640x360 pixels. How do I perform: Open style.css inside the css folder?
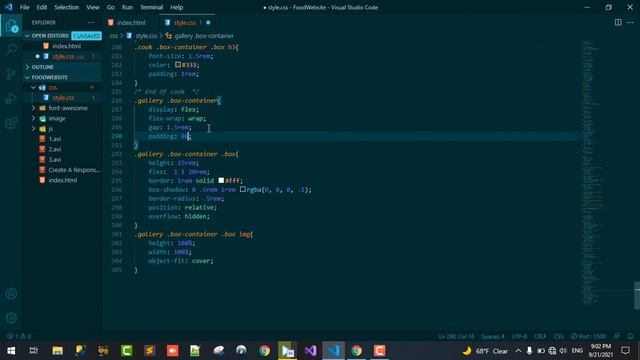point(62,98)
